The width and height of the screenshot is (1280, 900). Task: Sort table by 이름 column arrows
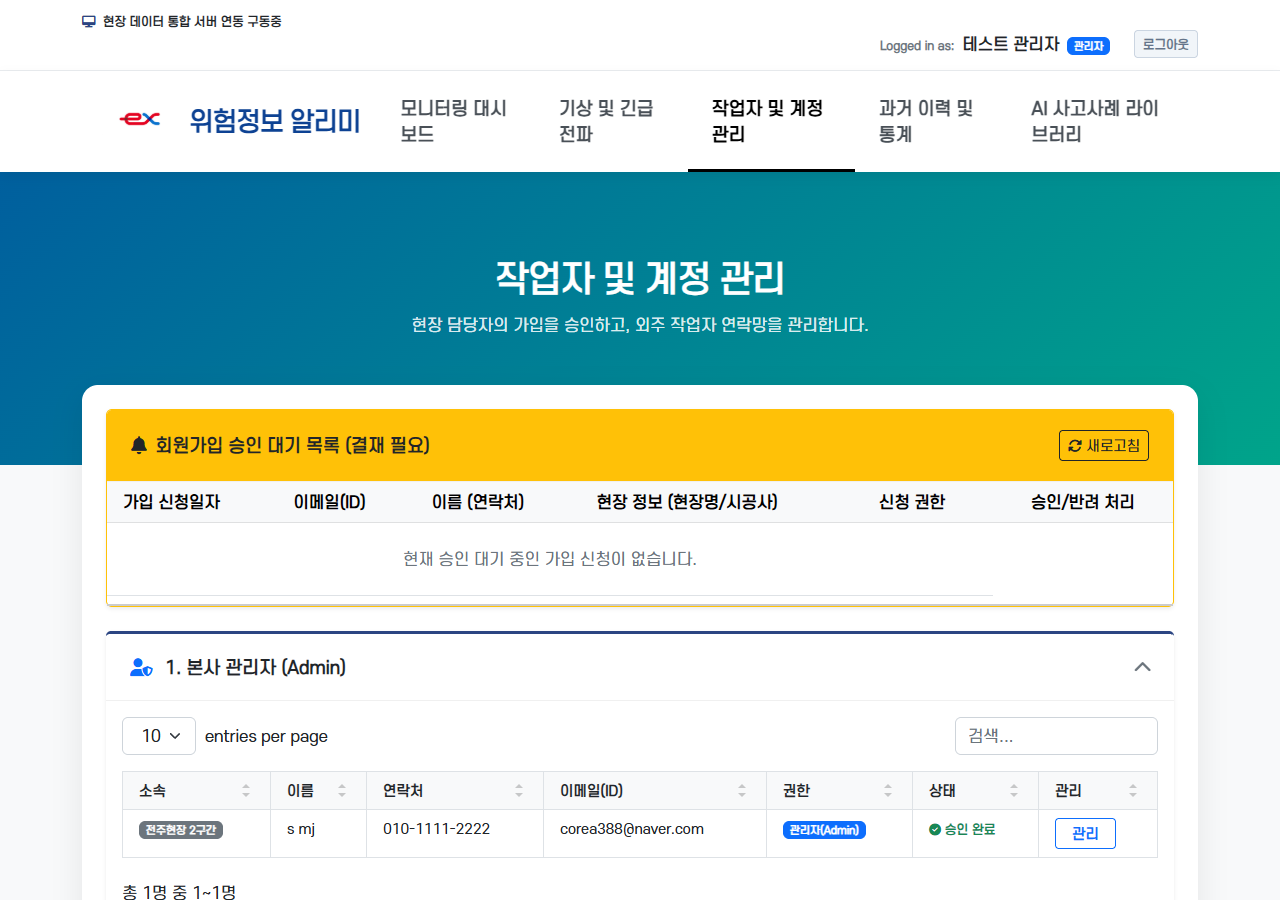click(x=342, y=791)
